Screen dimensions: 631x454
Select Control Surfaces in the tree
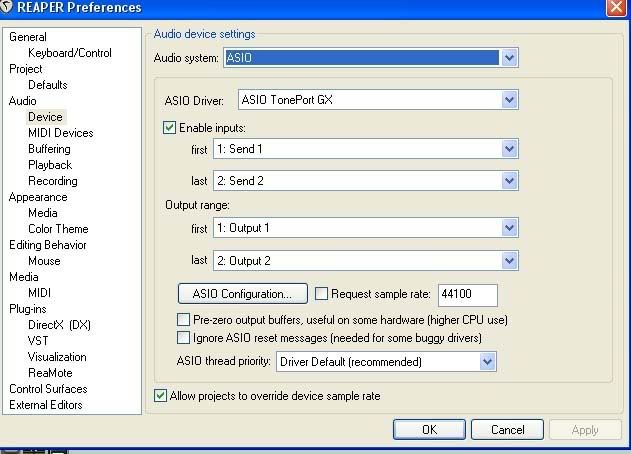[48, 389]
